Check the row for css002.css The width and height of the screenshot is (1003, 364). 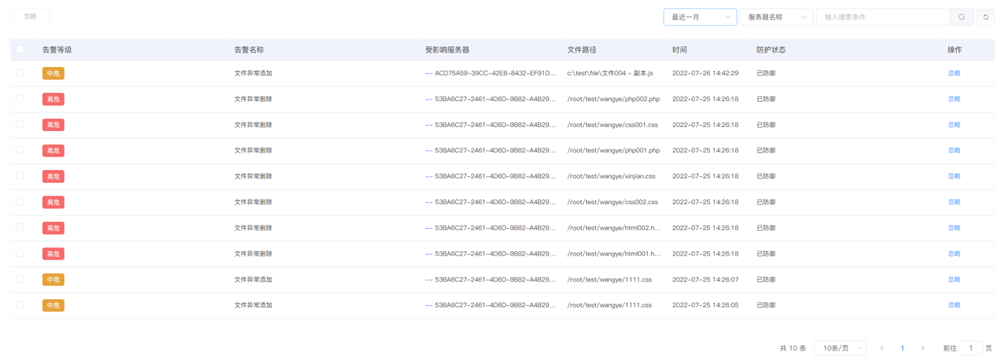20,202
